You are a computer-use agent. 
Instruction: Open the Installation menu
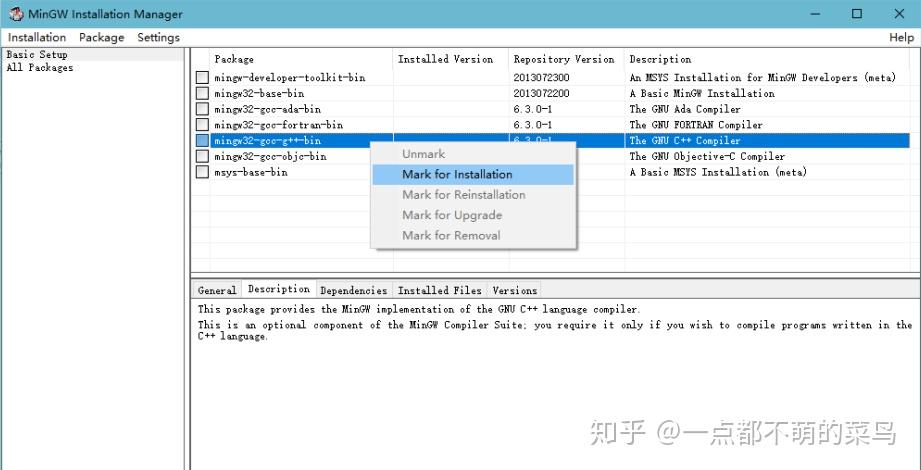37,38
